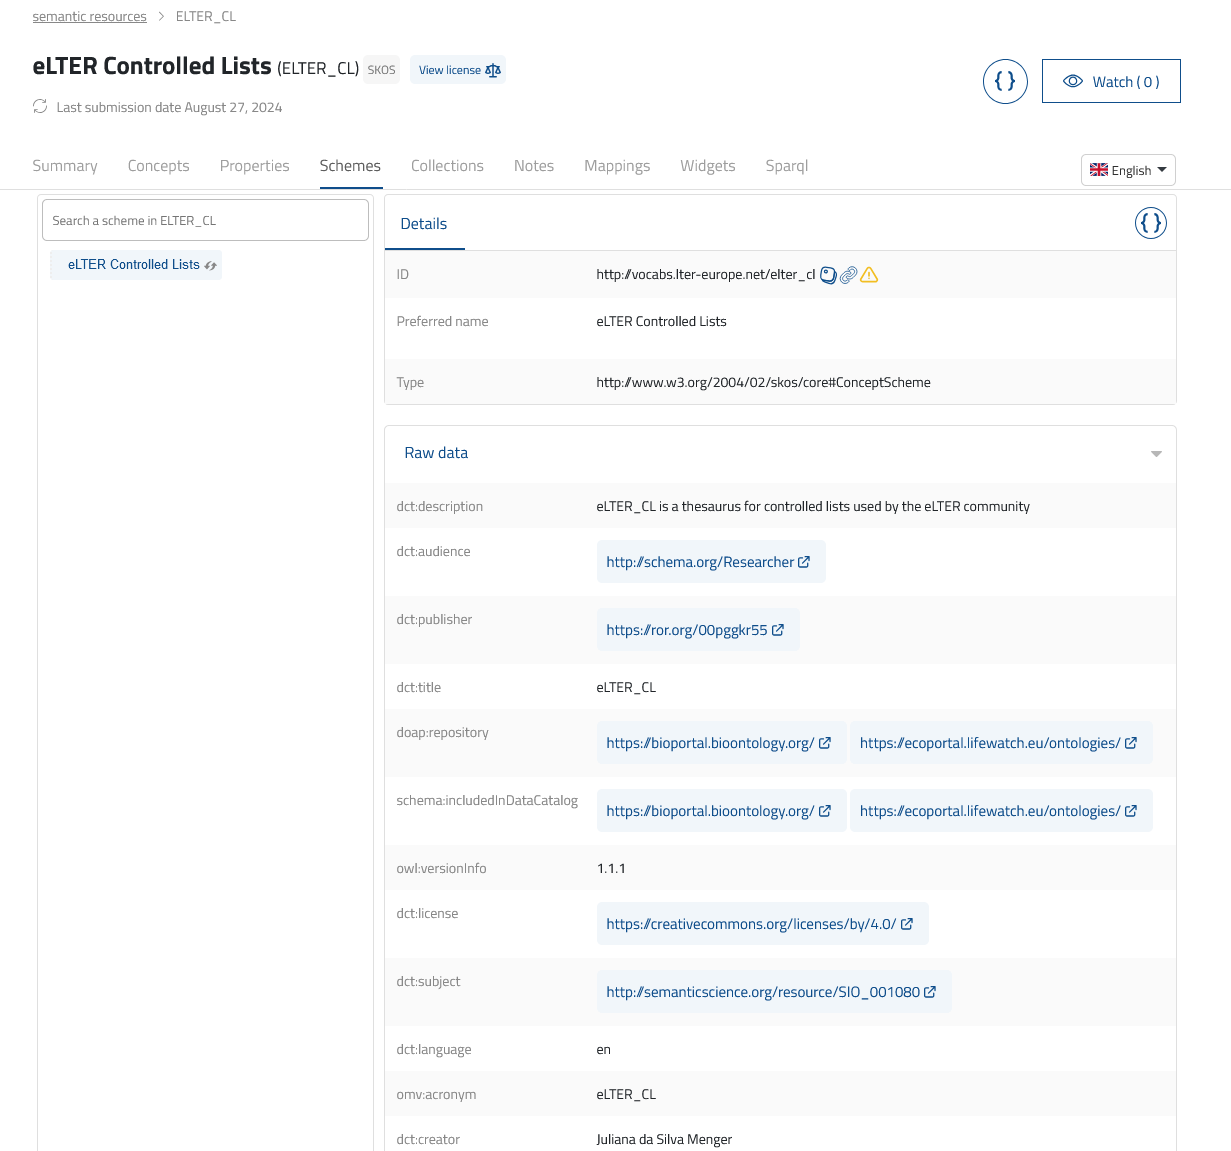Open the Widgets tab
Viewport: 1231px width, 1151px height.
[708, 166]
